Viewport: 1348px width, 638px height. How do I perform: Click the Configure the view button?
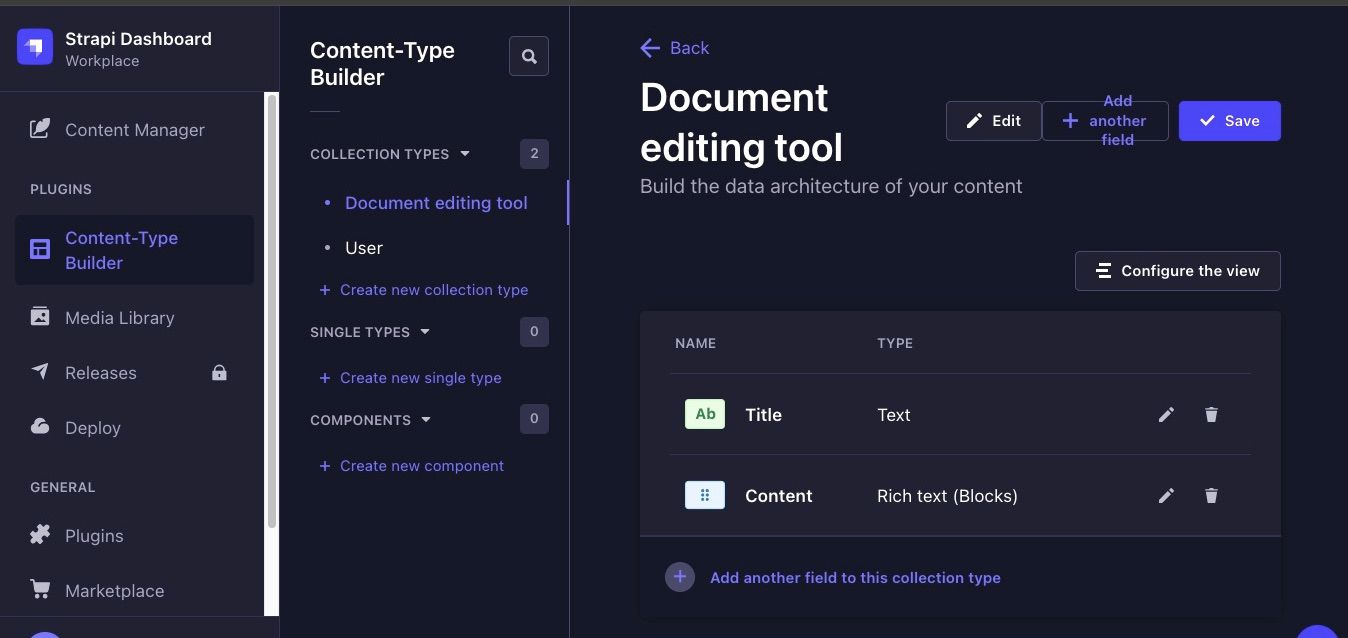point(1178,271)
